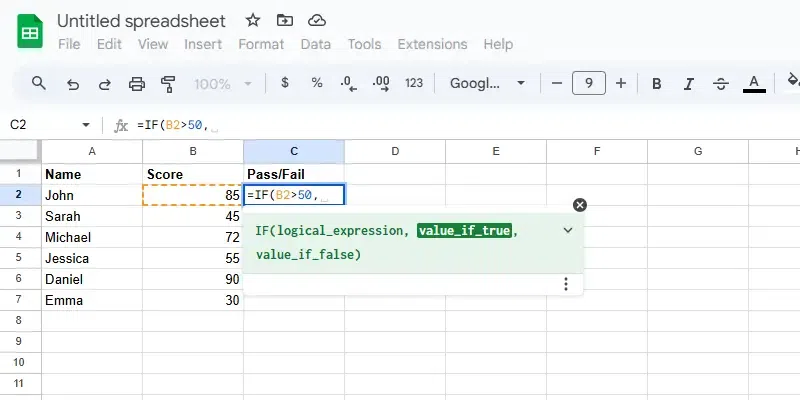Star the Untitled spreadsheet
This screenshot has height=400, width=800.
[253, 20]
